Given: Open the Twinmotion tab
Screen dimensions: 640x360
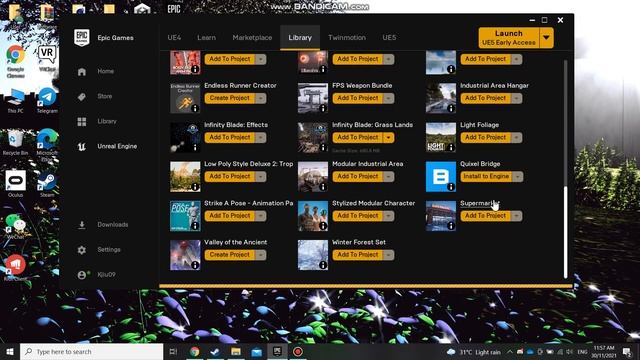Looking at the screenshot, I should coord(347,38).
